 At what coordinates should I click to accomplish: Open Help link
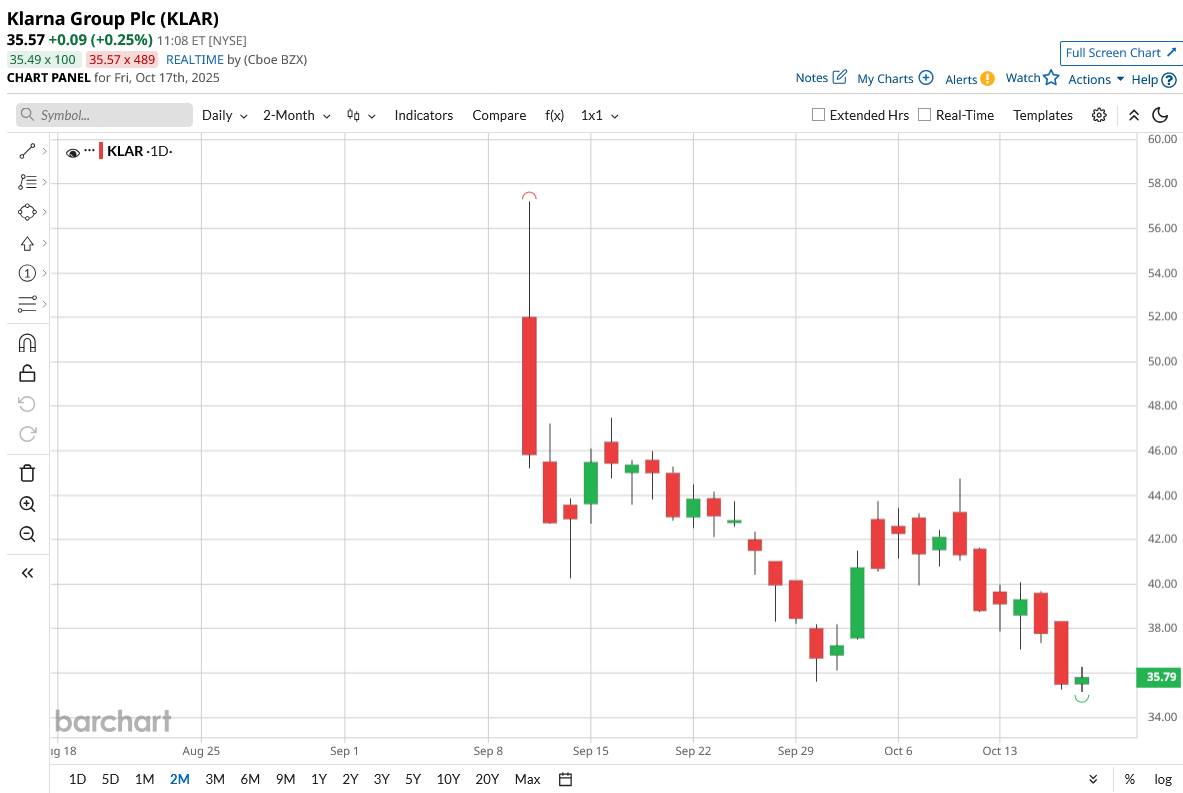point(1154,79)
